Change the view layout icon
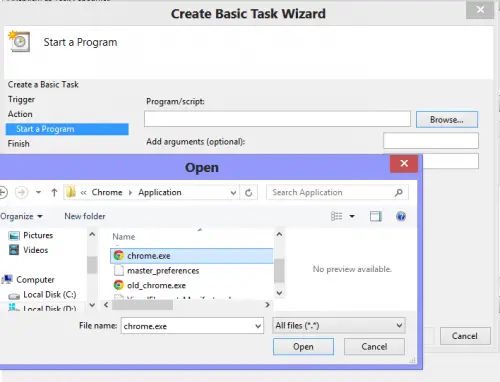Viewport: 500px width, 382px height. (336, 216)
